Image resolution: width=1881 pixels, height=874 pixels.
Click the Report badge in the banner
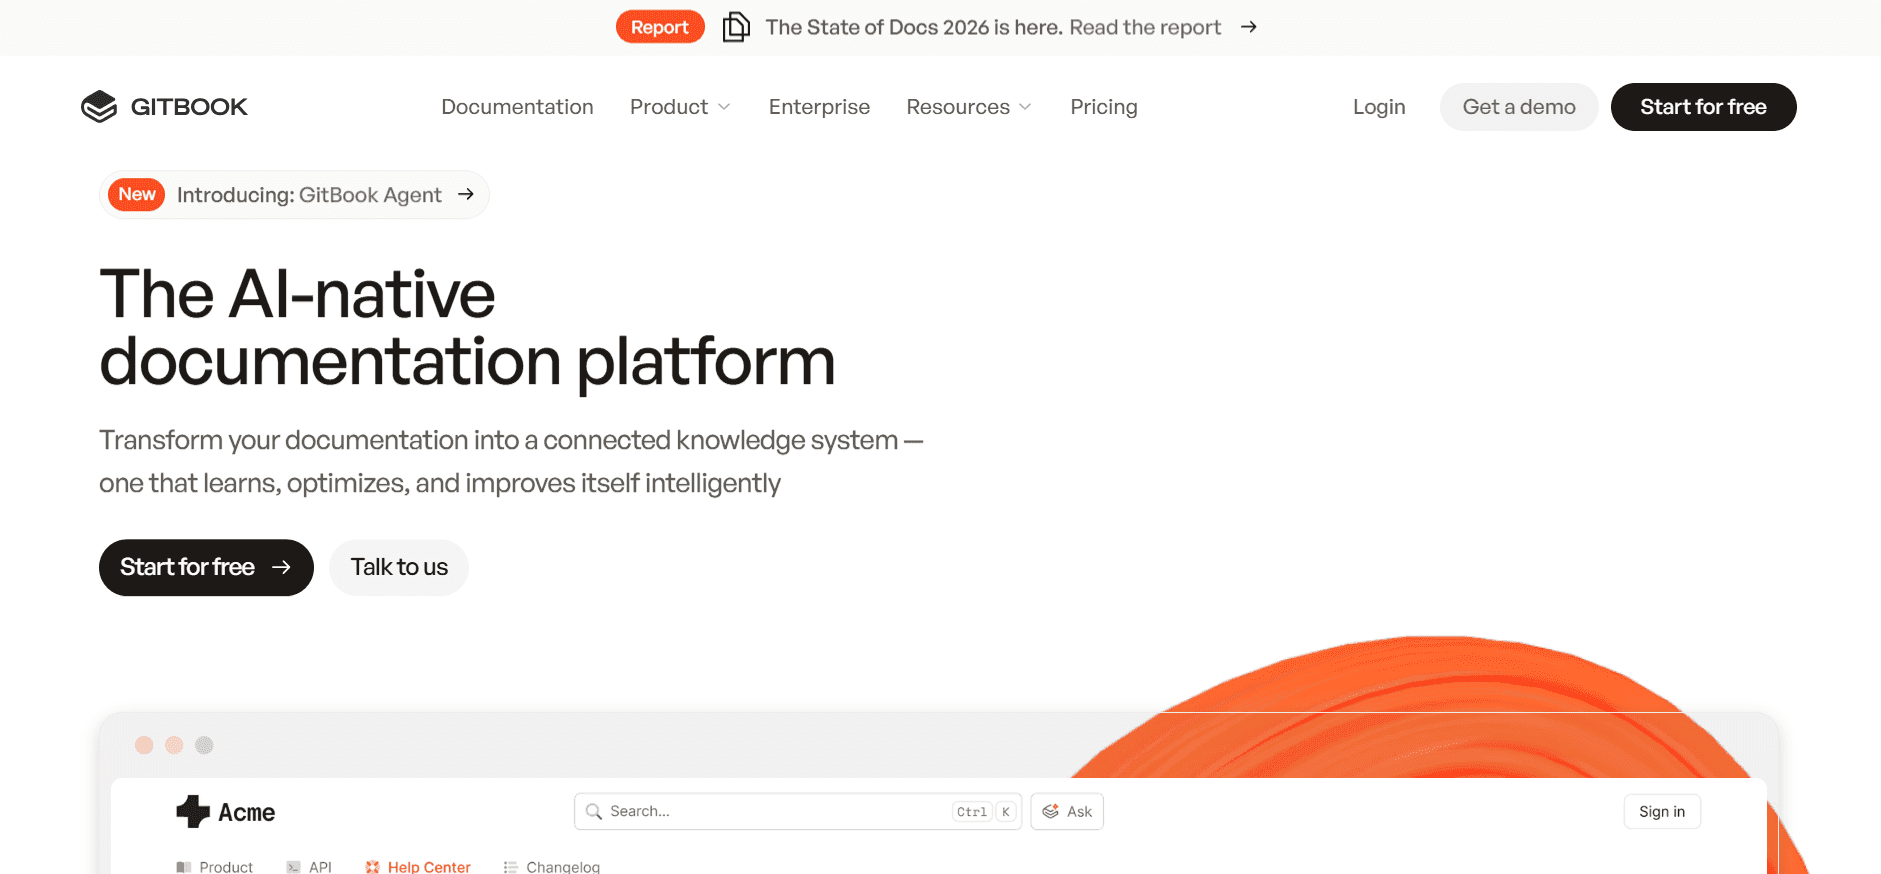coord(660,27)
